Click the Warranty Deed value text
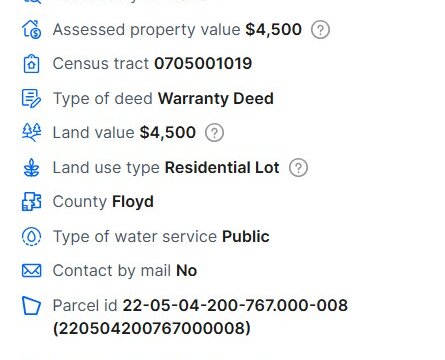Viewport: 445px width, 360px height. (216, 98)
